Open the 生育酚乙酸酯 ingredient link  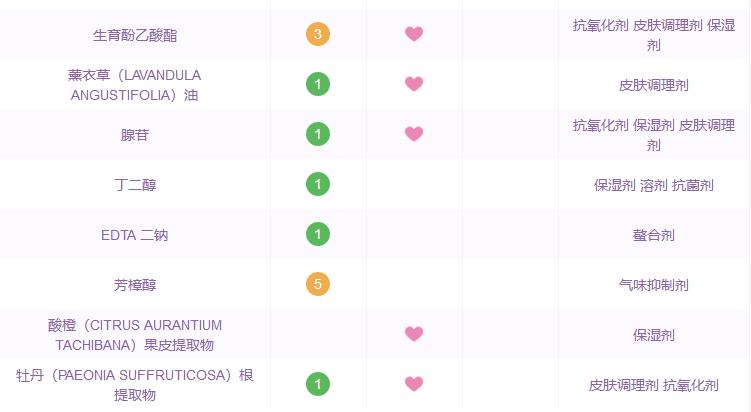[135, 35]
